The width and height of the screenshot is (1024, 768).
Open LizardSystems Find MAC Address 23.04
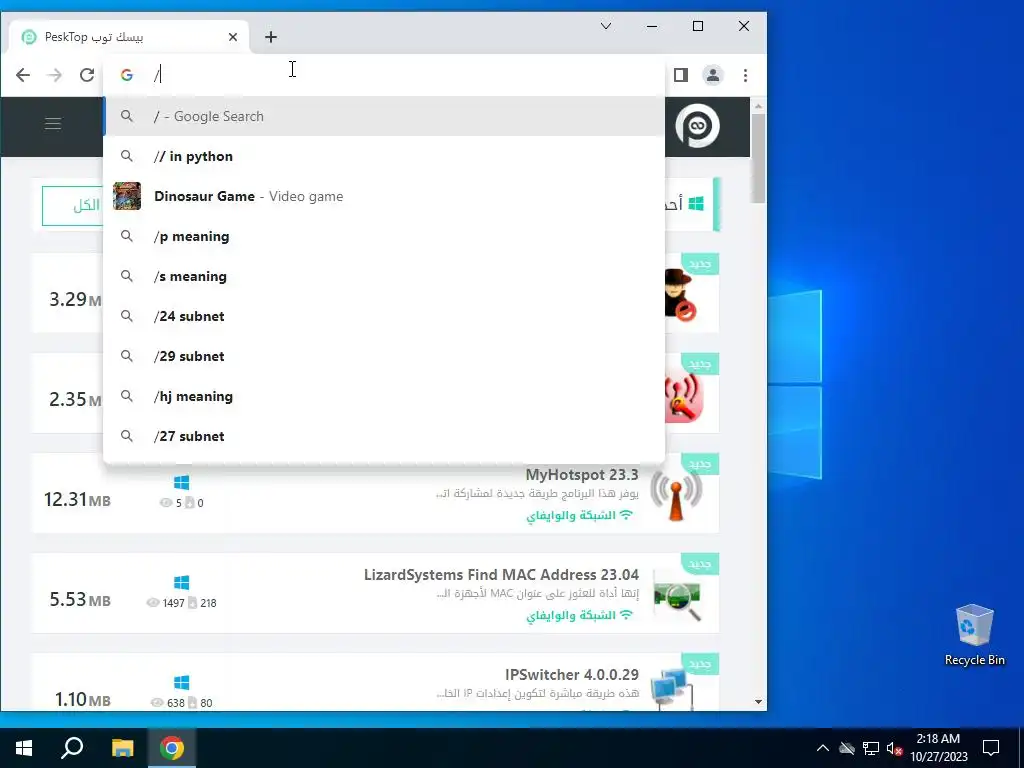tap(501, 575)
